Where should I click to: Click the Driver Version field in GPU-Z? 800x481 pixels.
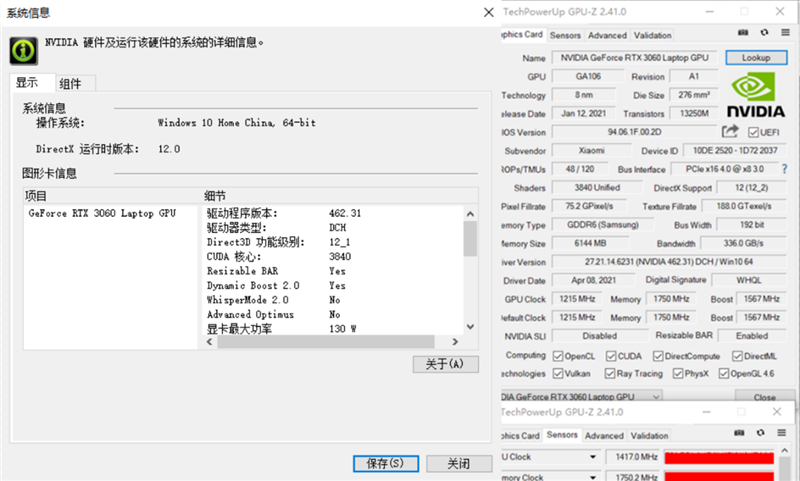point(669,262)
